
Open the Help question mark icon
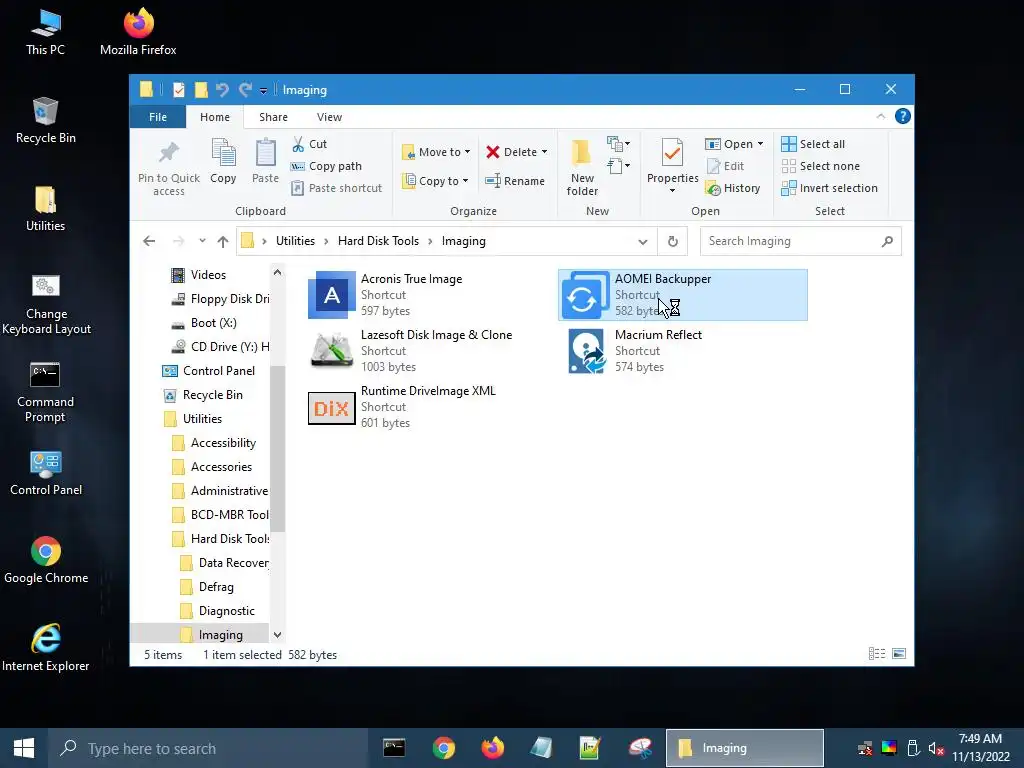[903, 116]
